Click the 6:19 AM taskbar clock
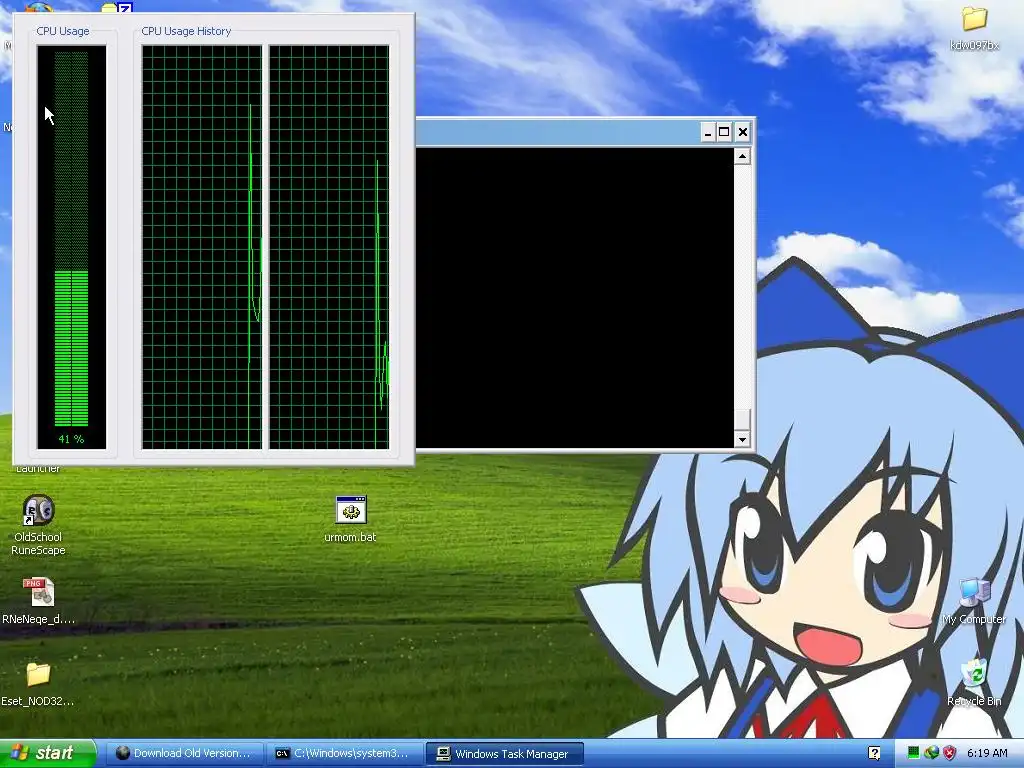This screenshot has width=1024, height=768. [987, 754]
